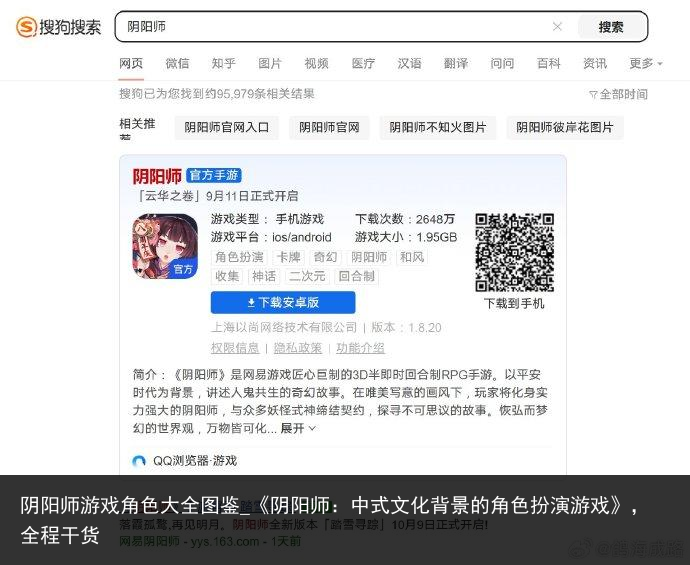Click the Sogou search logo
This screenshot has width=690, height=565.
tap(59, 27)
